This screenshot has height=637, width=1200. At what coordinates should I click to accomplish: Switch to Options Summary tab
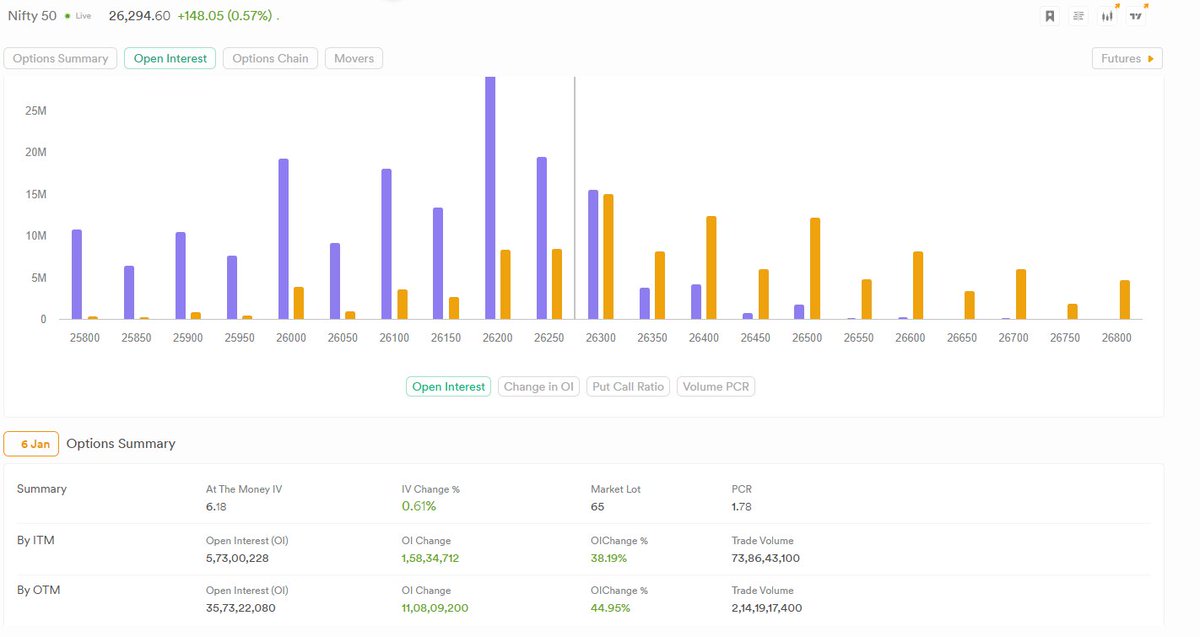[60, 59]
